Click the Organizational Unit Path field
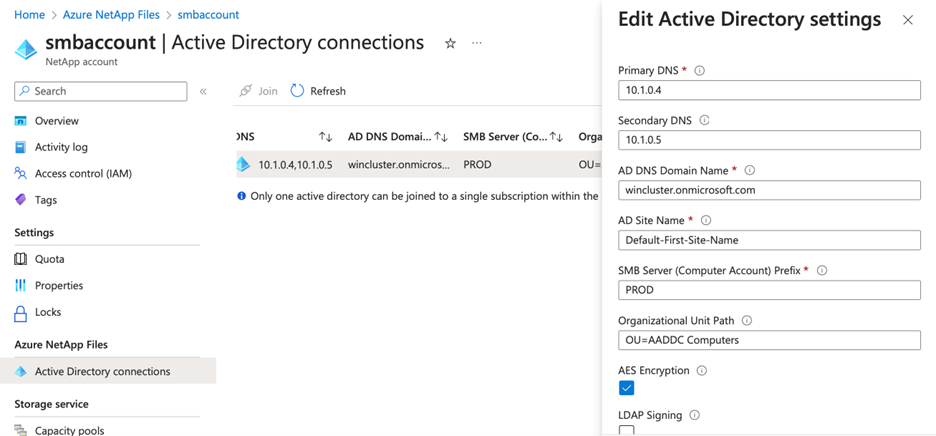The height and width of the screenshot is (436, 936). (x=769, y=340)
